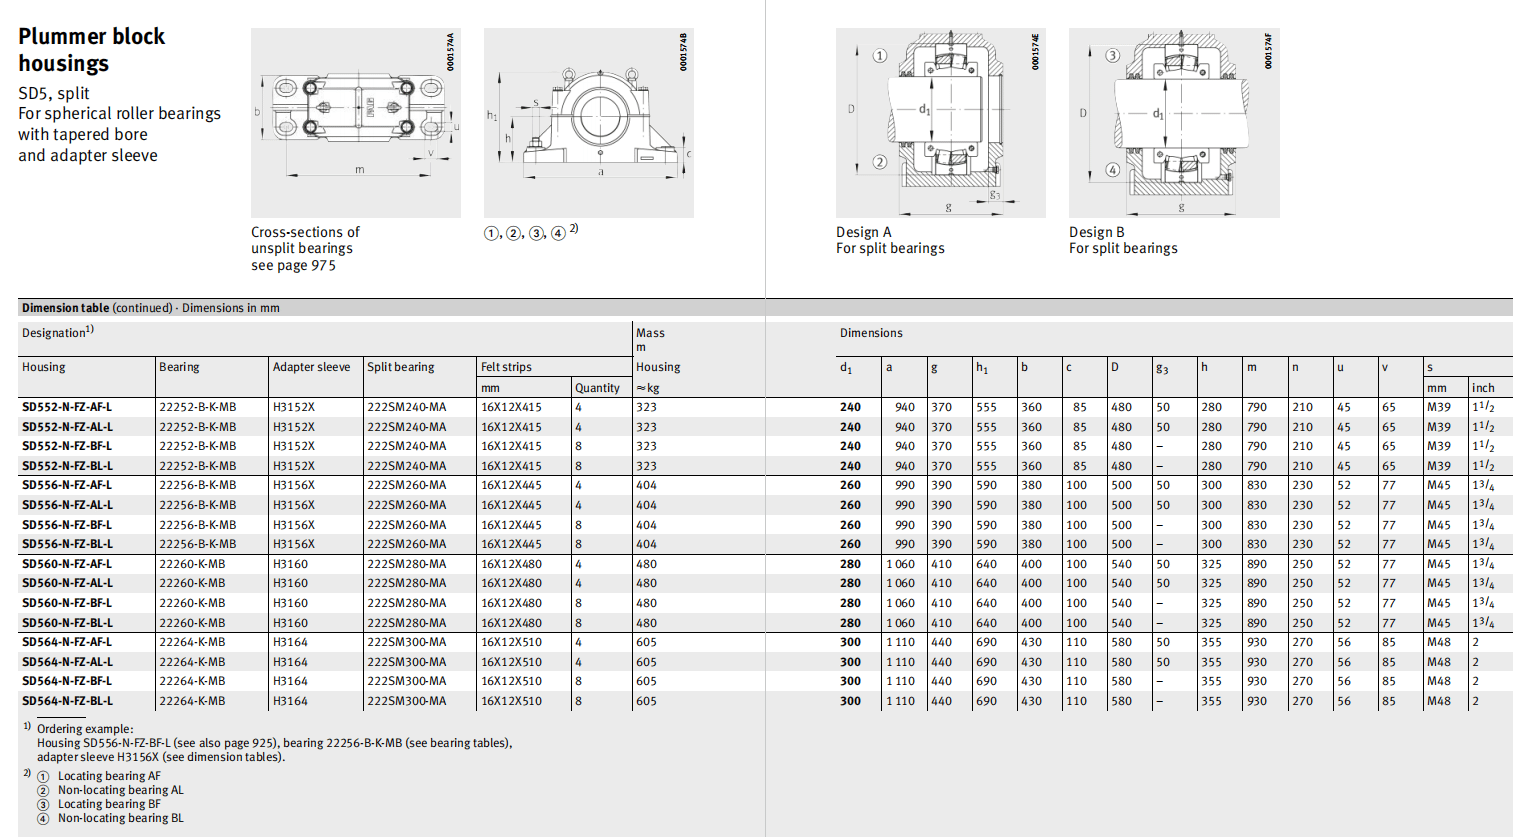Viewport: 1514px width, 837px height.
Task: Click the "Felt strips" column header
Action: (x=506, y=368)
